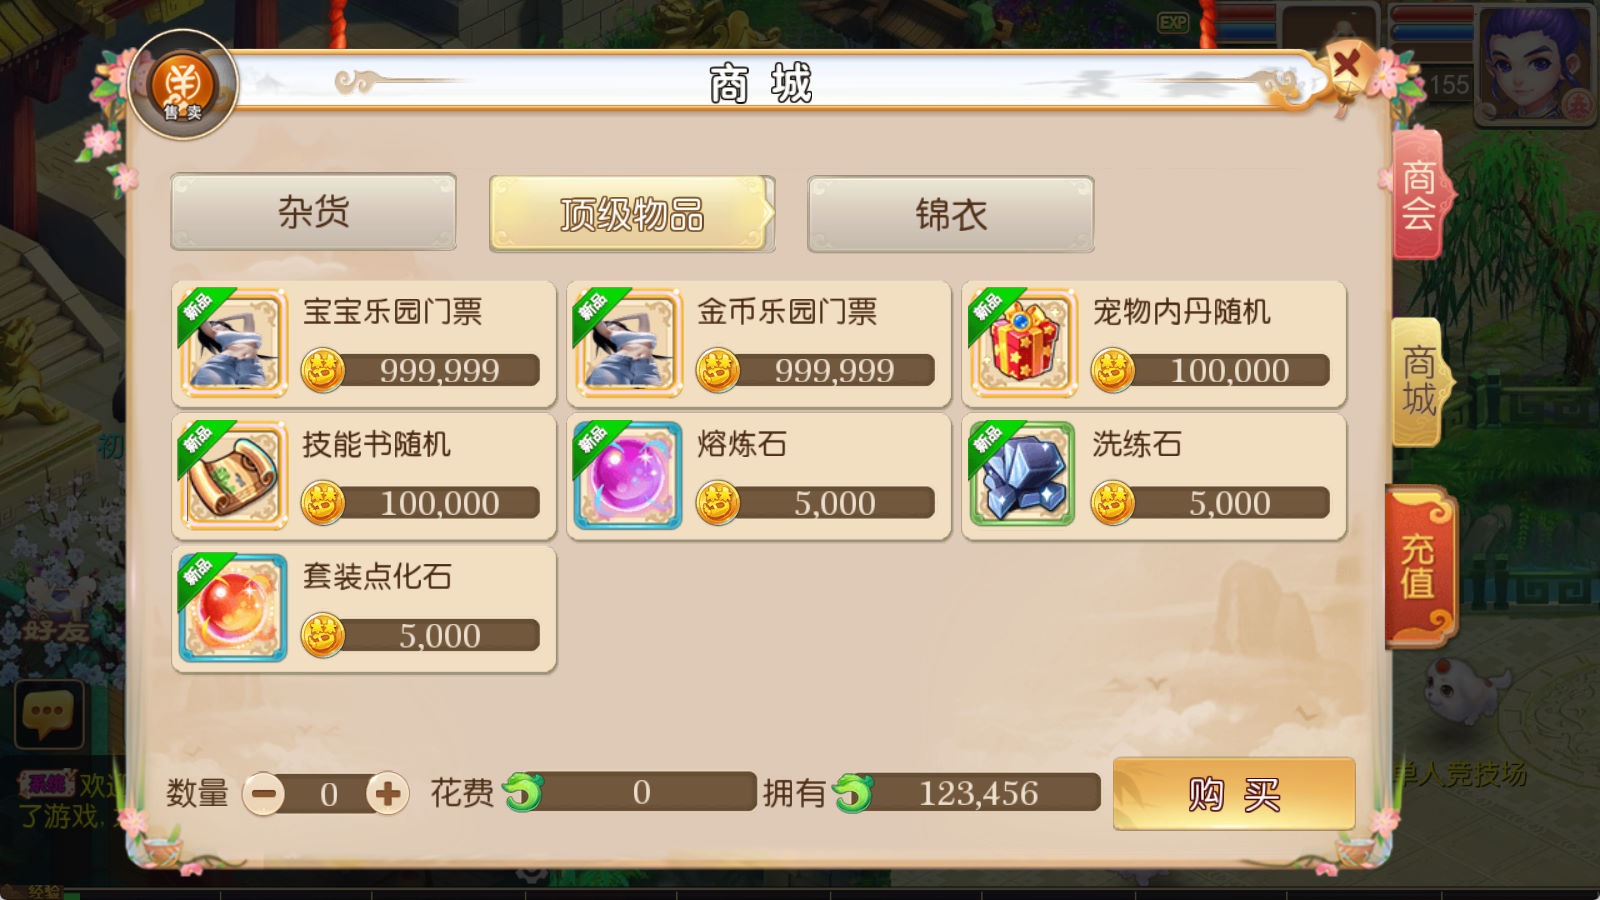
Task: Increase quantity with the plus button
Action: click(388, 794)
